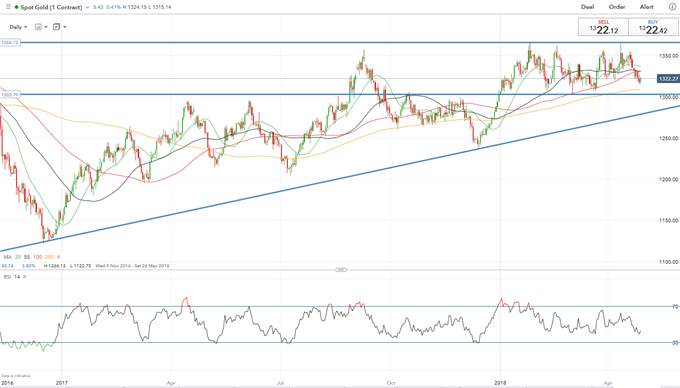Viewport: 680px width, 388px height.
Task: Switch to the Deal tab
Action: coord(588,7)
